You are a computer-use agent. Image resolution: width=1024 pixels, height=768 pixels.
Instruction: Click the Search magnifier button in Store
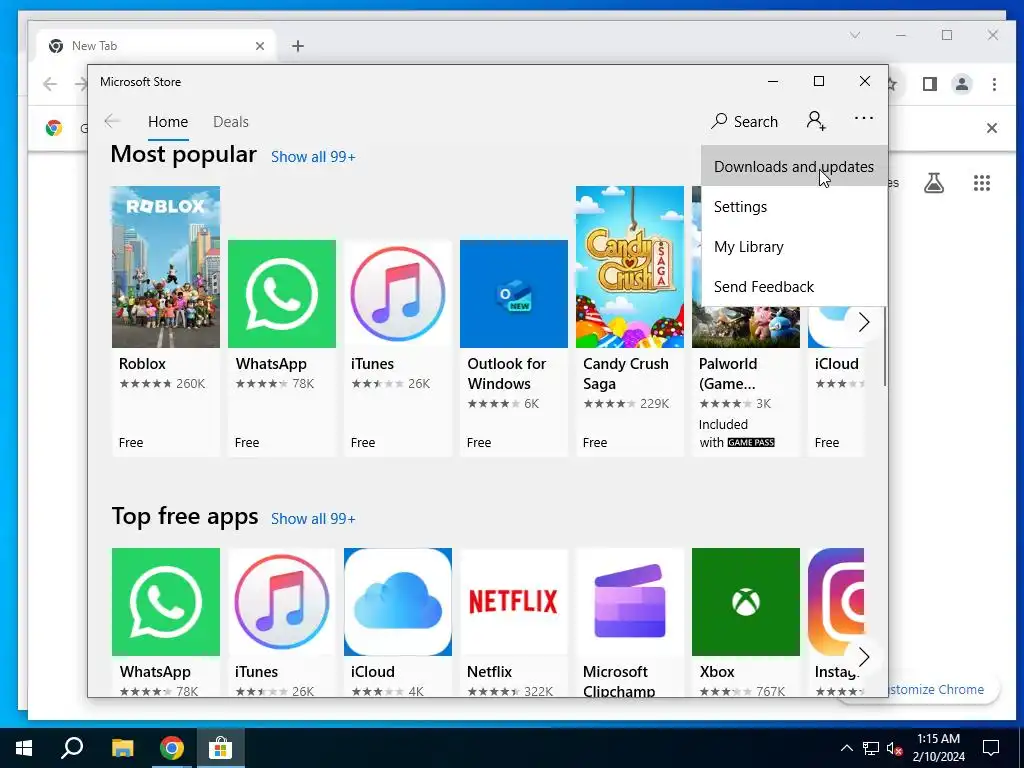pos(744,121)
